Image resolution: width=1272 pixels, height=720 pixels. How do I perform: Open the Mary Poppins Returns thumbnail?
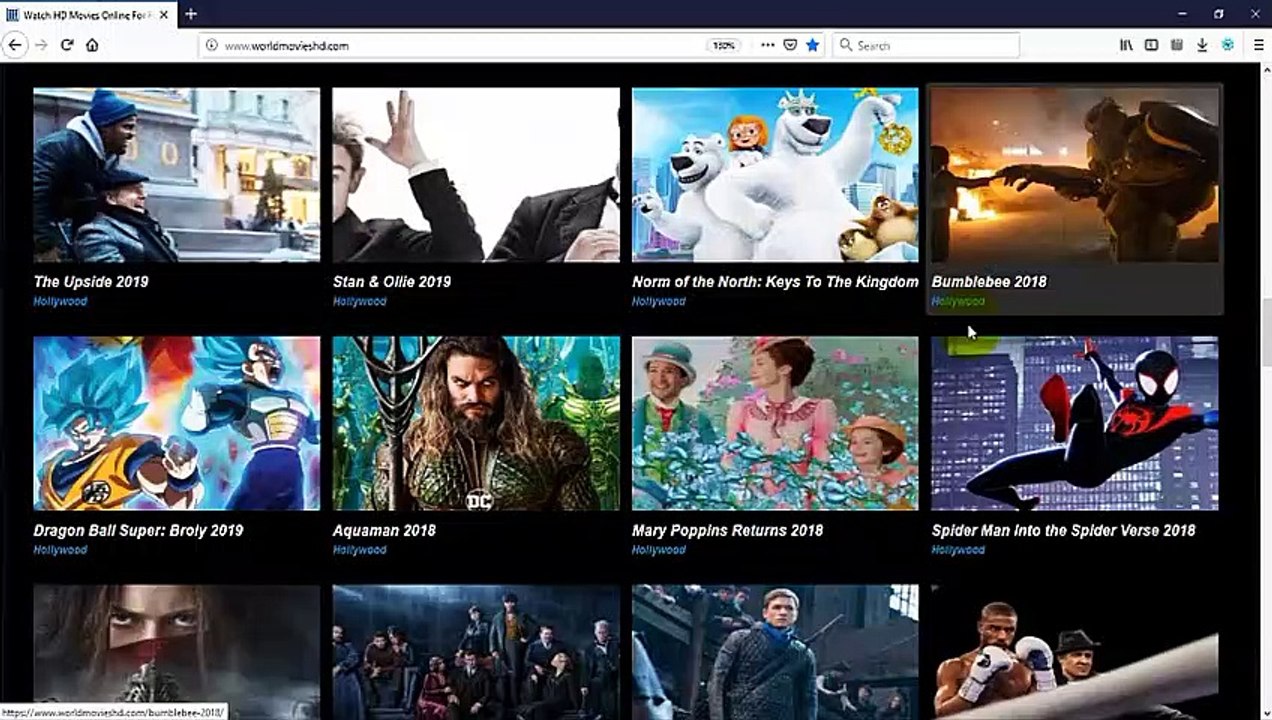point(775,423)
